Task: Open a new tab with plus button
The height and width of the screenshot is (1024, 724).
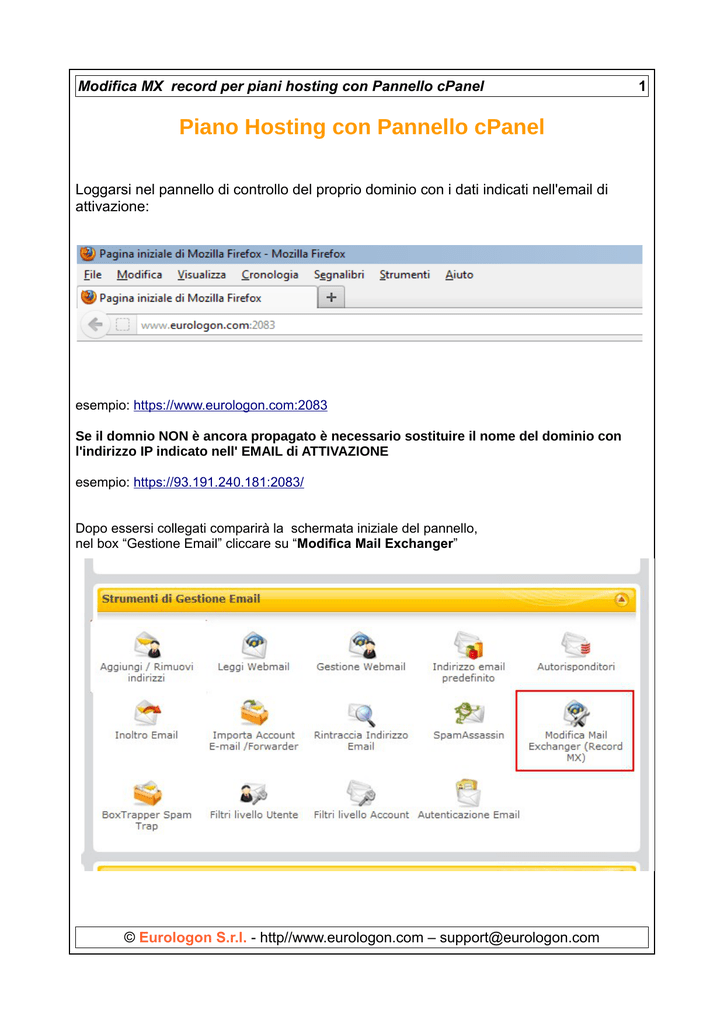Action: (x=332, y=297)
